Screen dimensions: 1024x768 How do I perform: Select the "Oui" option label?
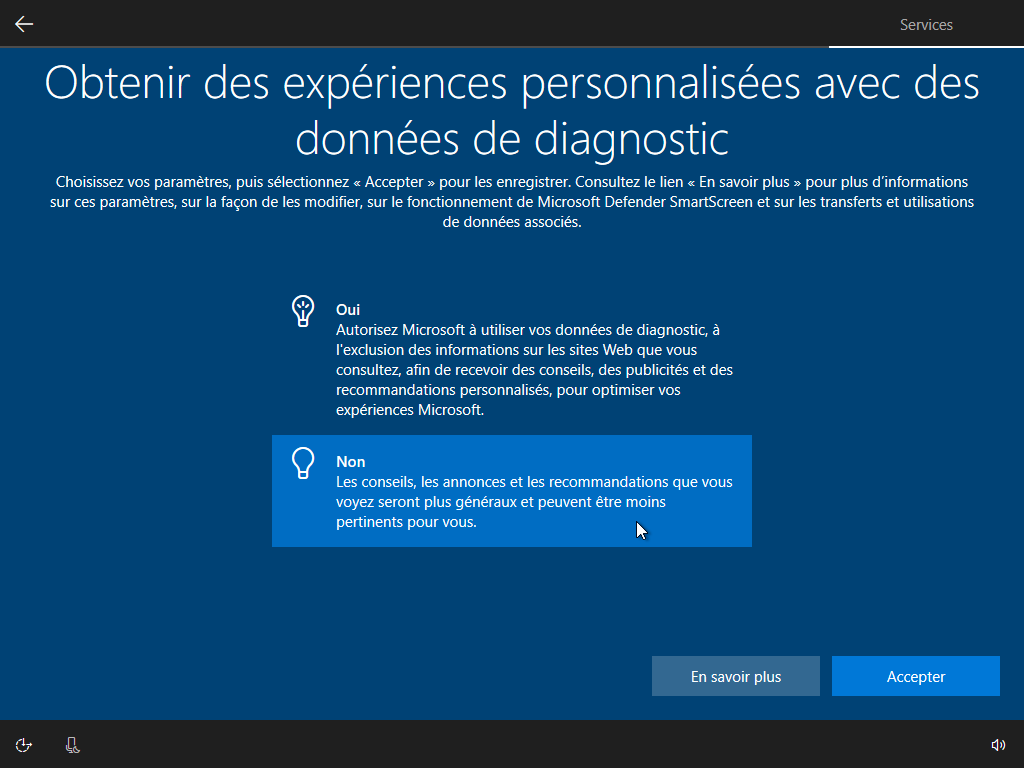[348, 310]
